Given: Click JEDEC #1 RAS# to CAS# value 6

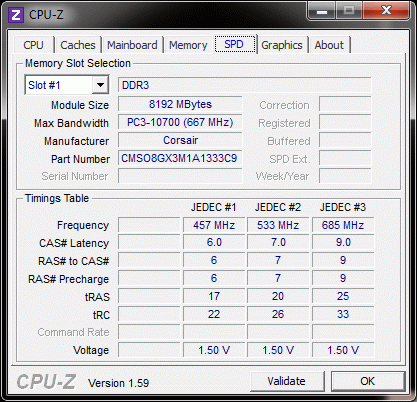Looking at the screenshot, I should click(214, 260).
